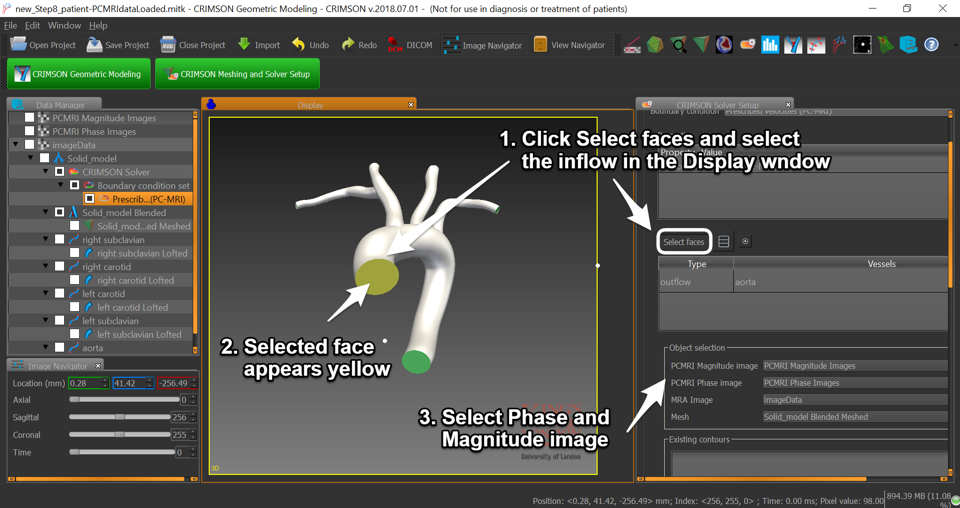This screenshot has height=508, width=960.
Task: Open the histogram bar chart tool
Action: (x=770, y=45)
